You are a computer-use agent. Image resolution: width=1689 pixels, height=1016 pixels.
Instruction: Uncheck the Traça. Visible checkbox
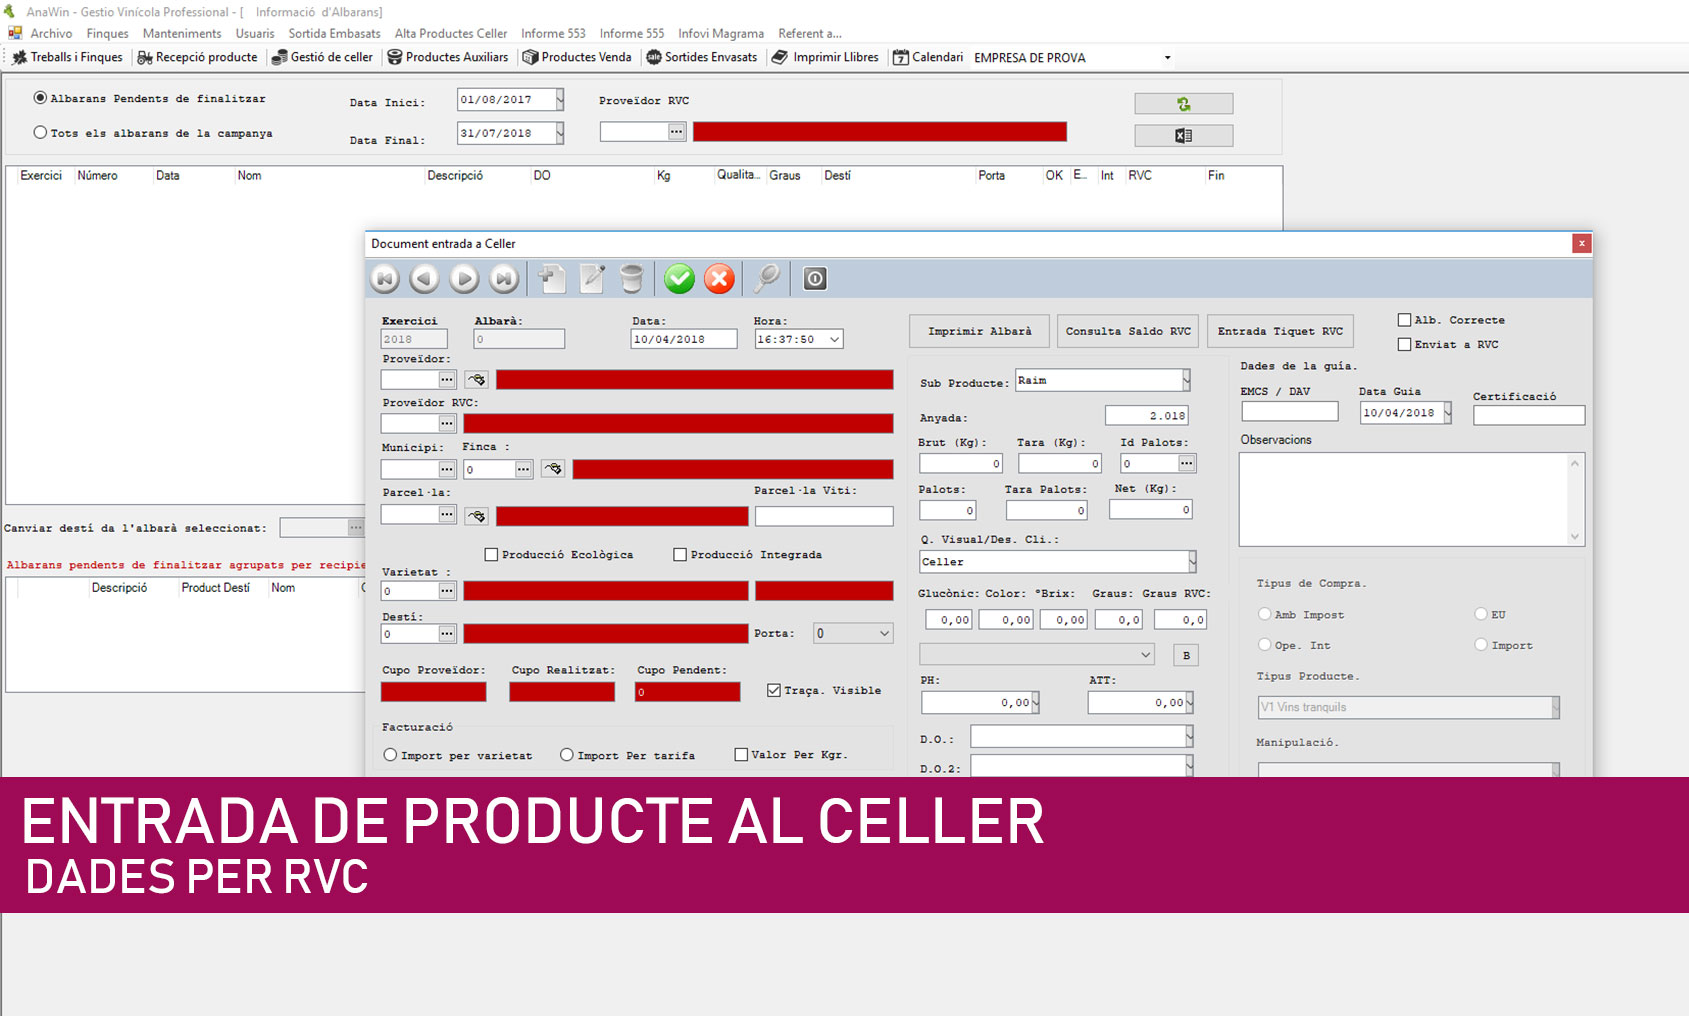tap(773, 690)
